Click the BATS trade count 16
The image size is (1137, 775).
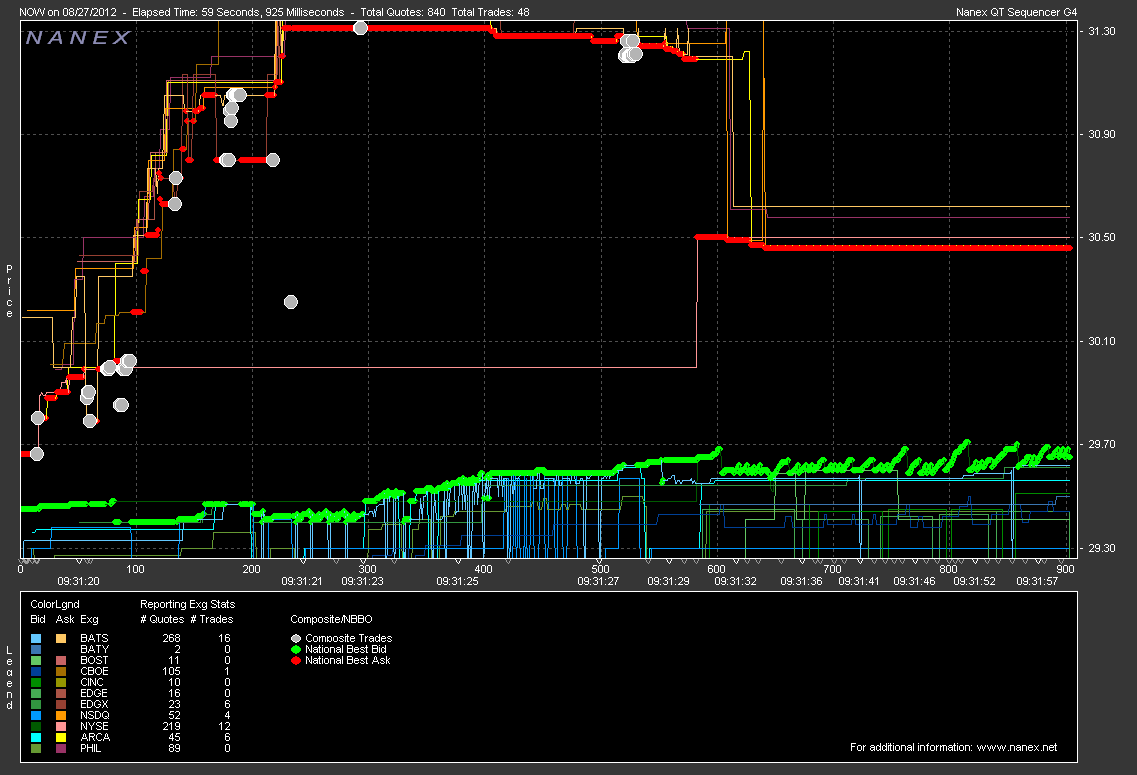(224, 639)
